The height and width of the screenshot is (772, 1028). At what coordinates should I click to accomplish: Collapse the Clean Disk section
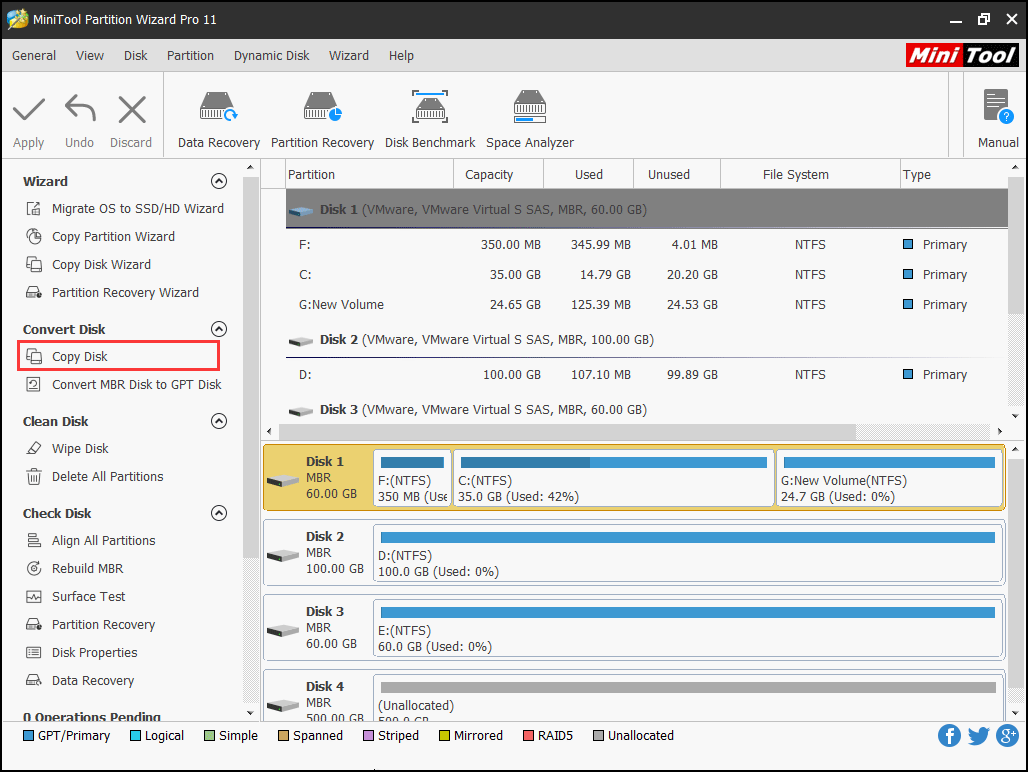click(219, 421)
